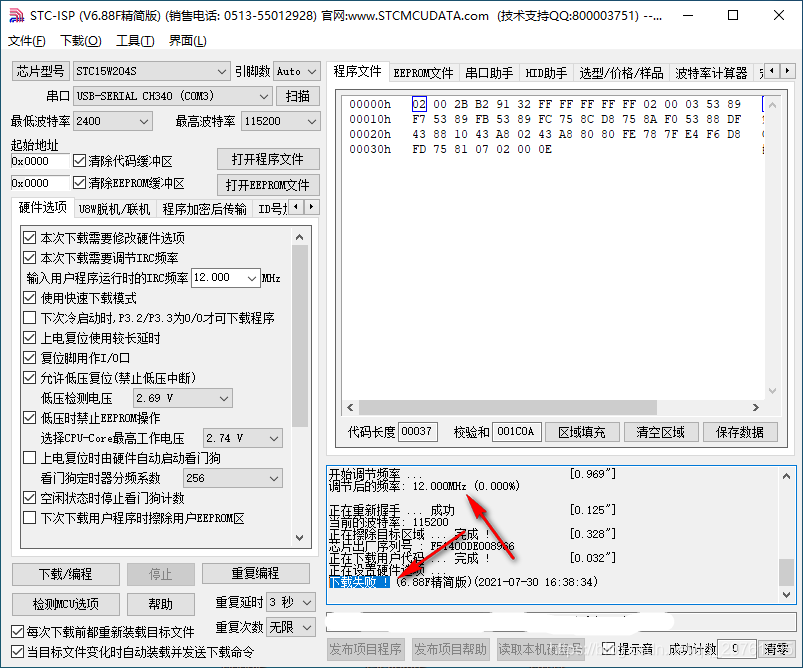Open watchdog prescaler 256 dropdown

tap(233, 478)
